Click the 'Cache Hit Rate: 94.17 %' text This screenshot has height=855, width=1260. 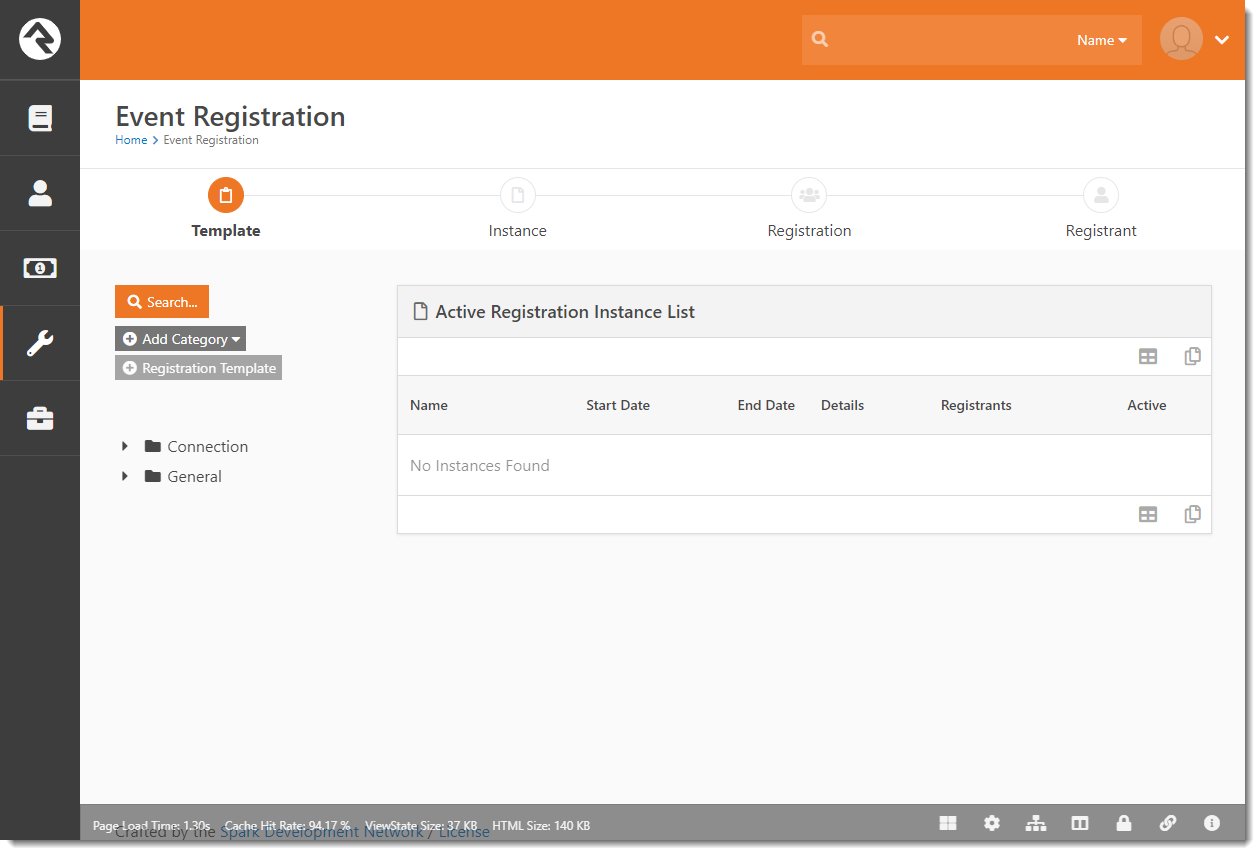click(287, 825)
